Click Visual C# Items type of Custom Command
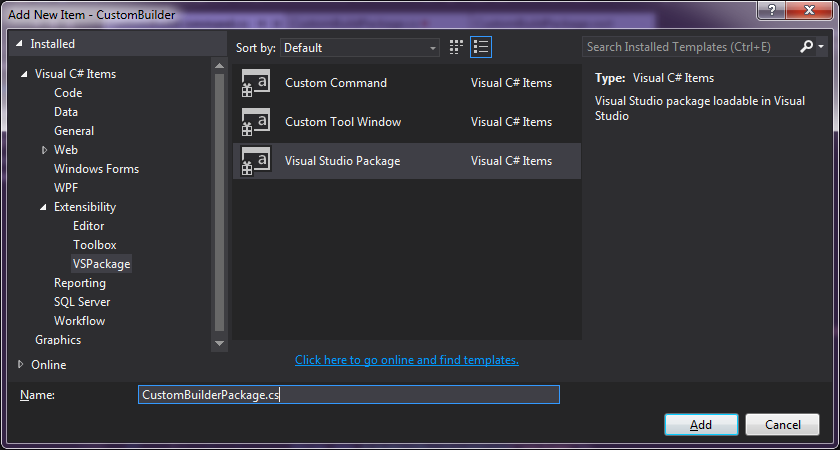This screenshot has width=840, height=450. [511, 83]
